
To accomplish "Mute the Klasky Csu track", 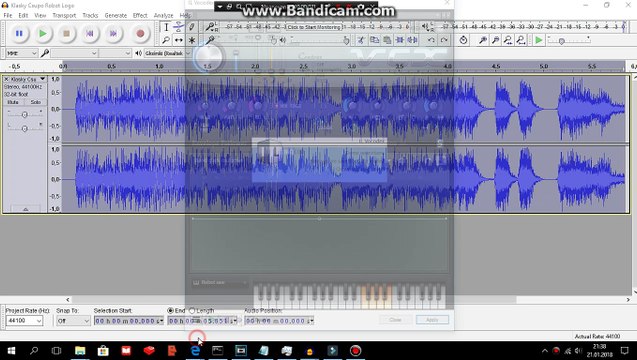I will click(13, 102).
